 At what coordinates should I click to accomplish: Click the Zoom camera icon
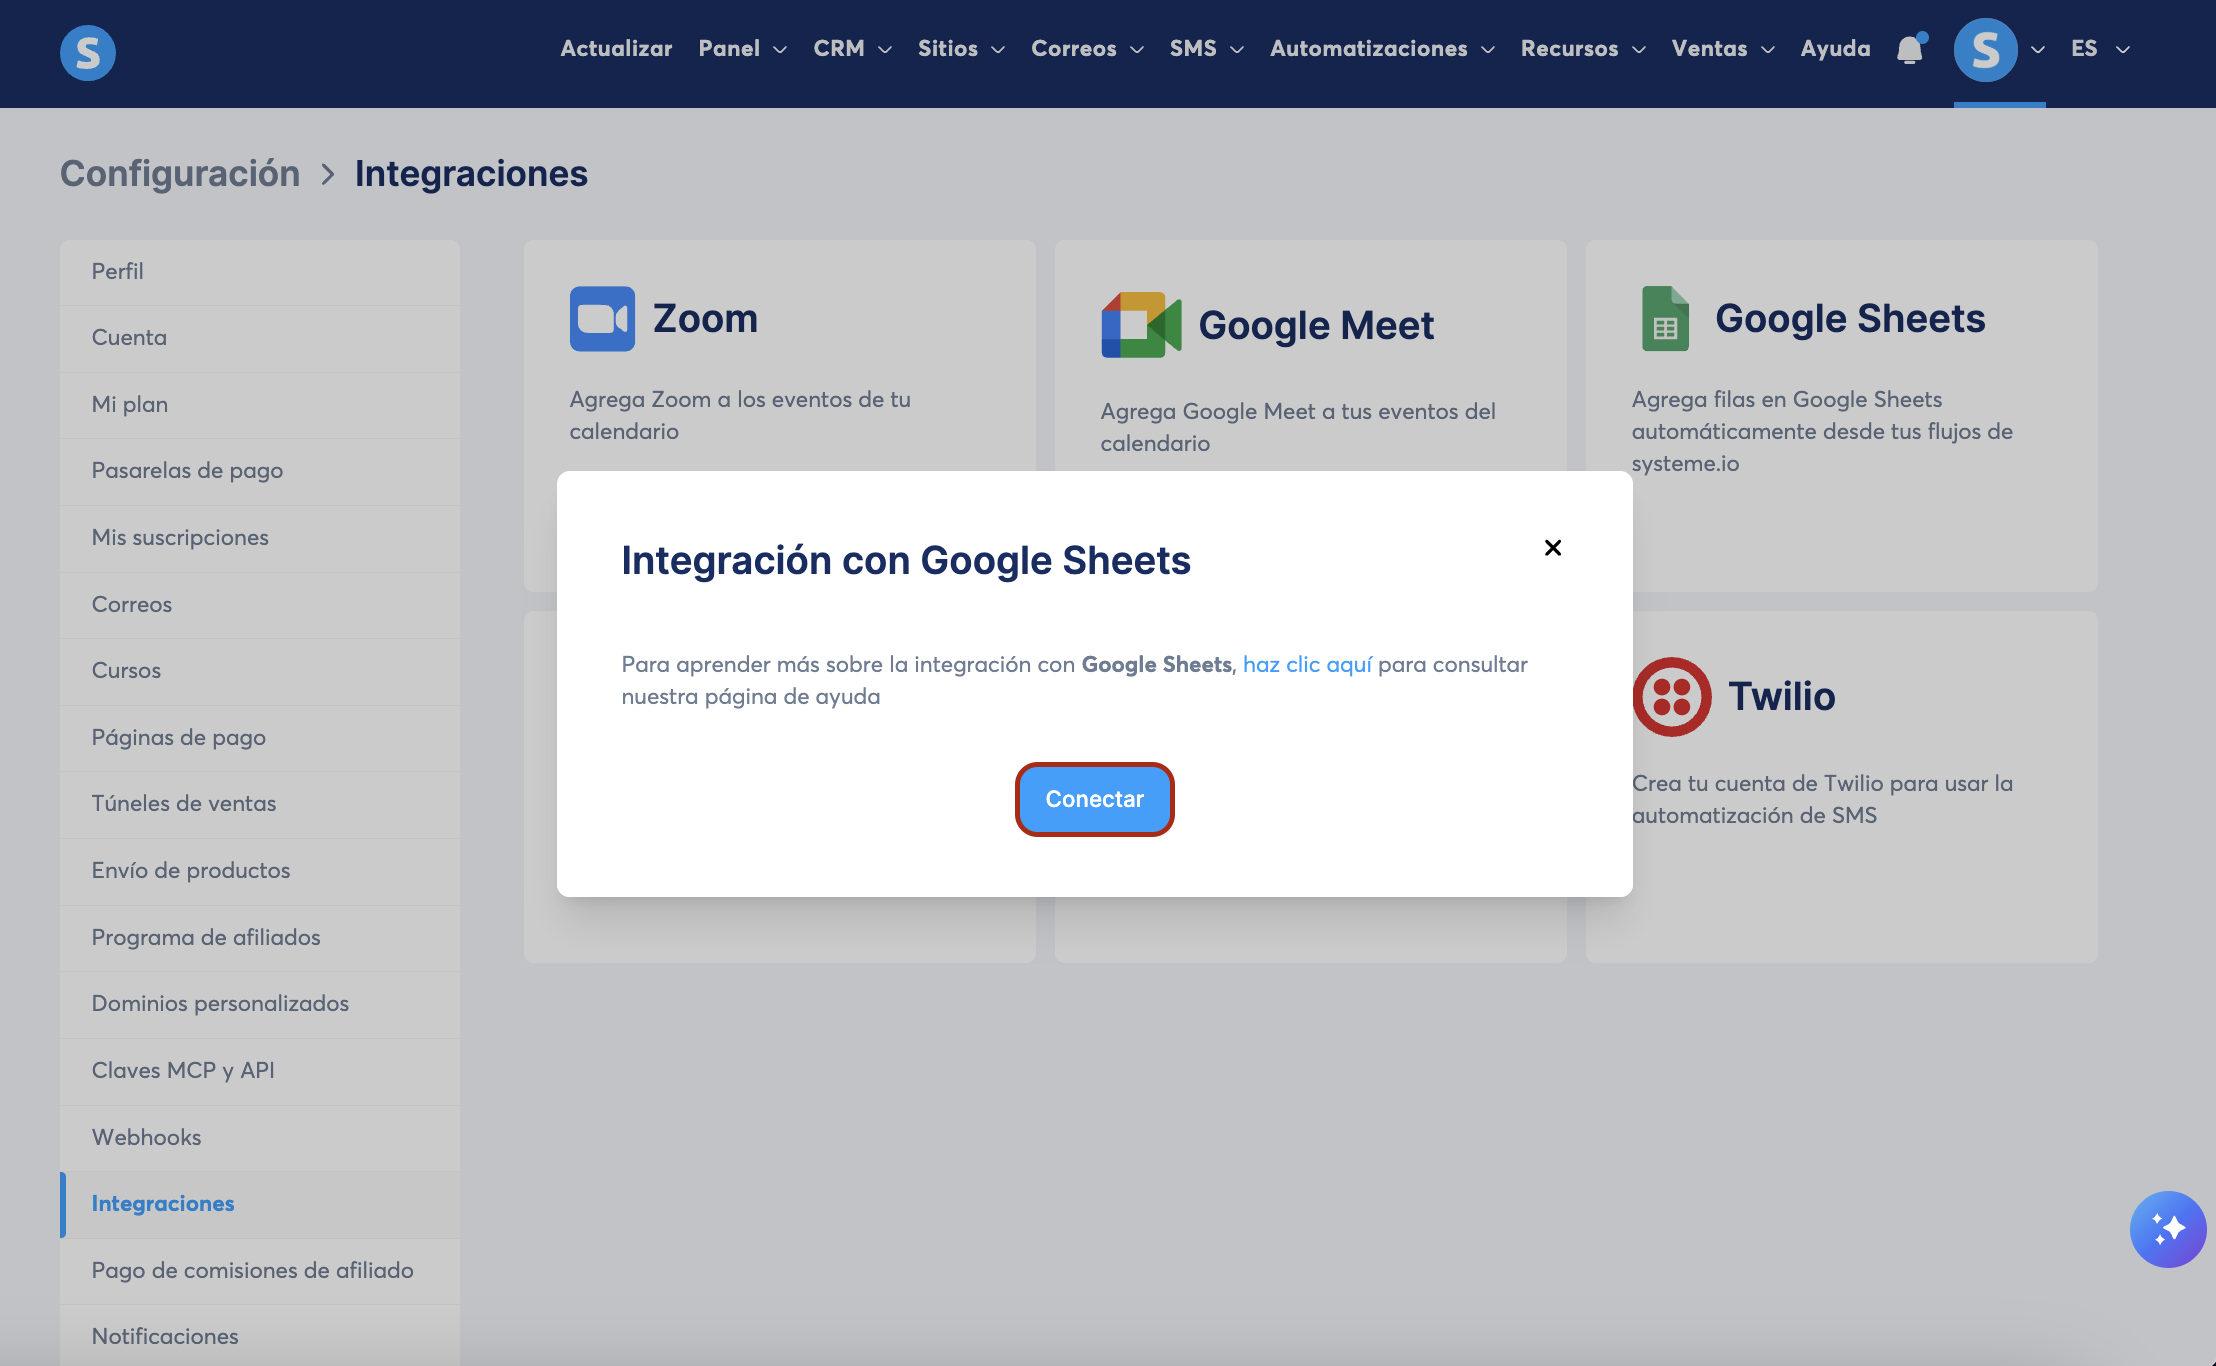coord(602,319)
